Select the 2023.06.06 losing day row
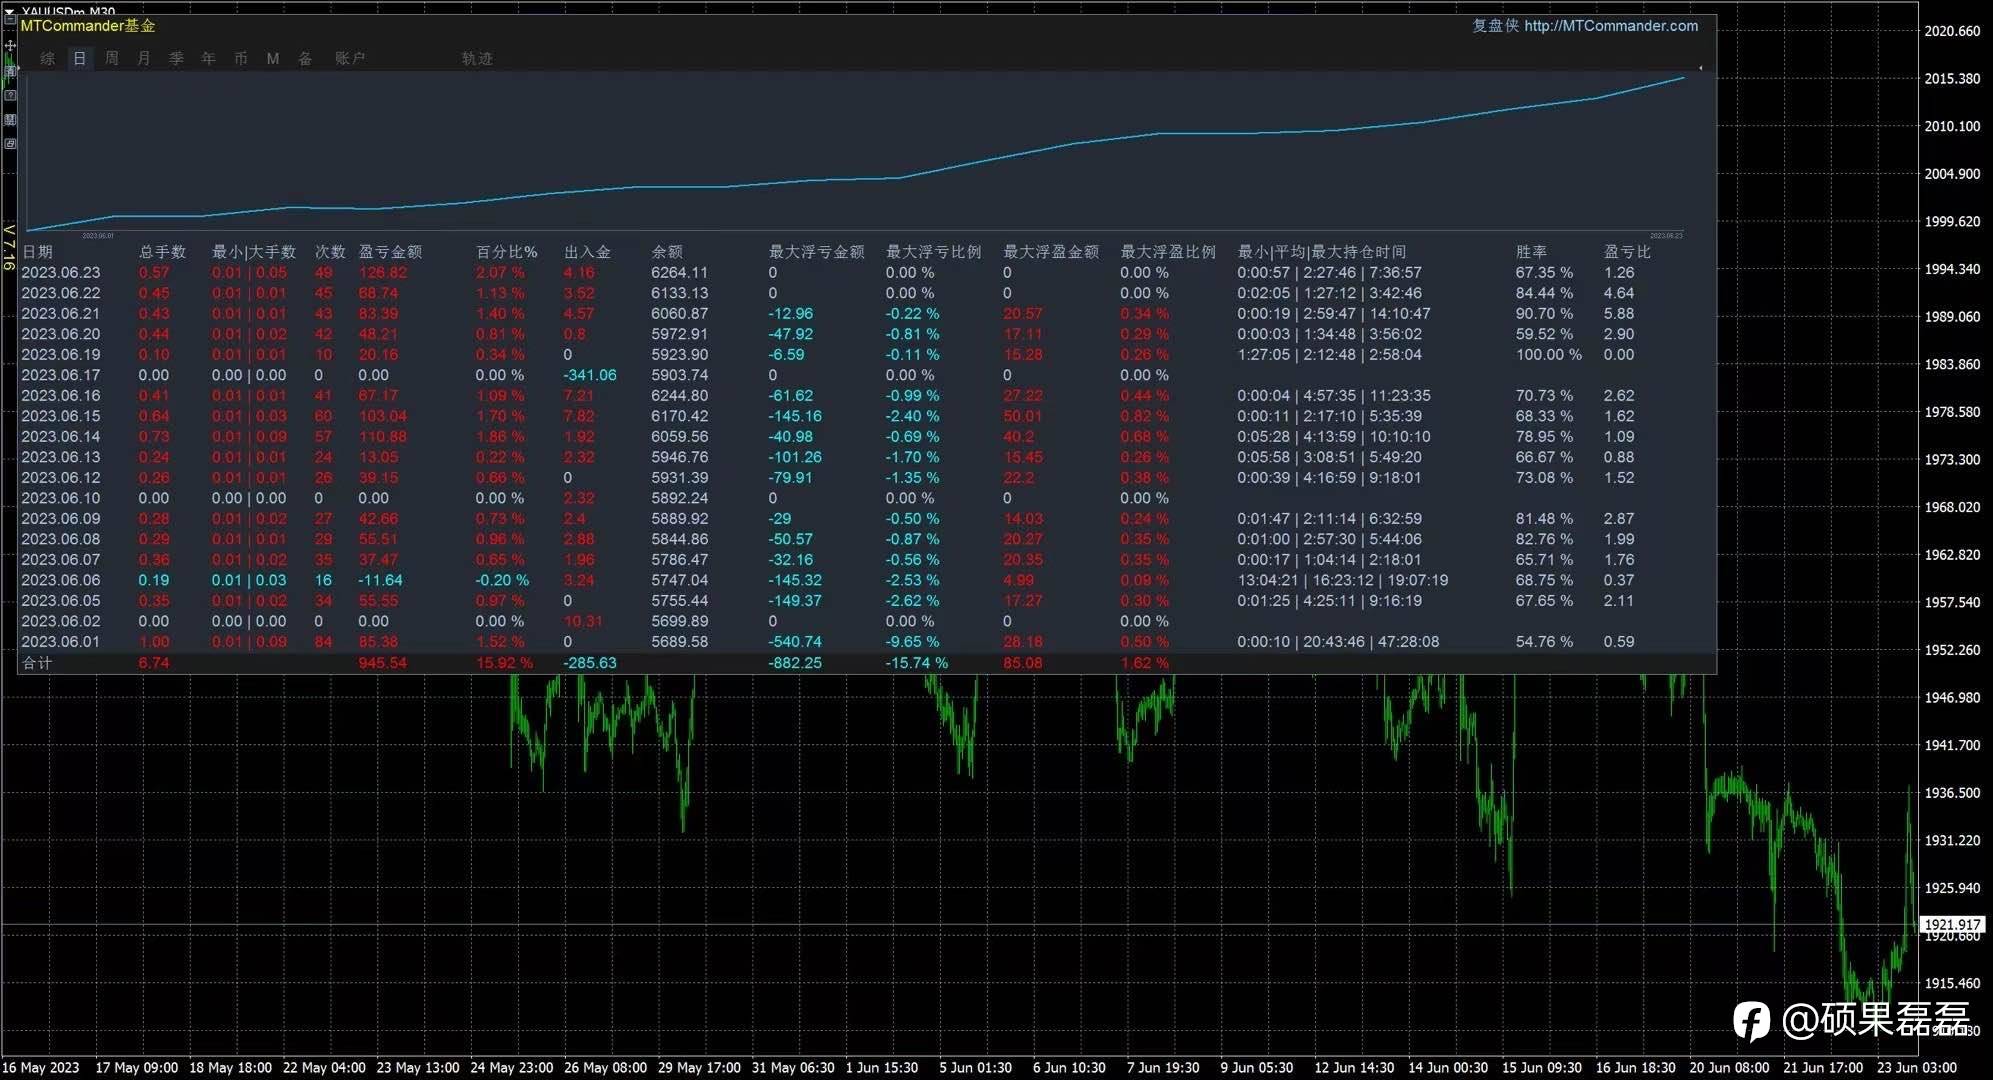1993x1080 pixels. (61, 580)
